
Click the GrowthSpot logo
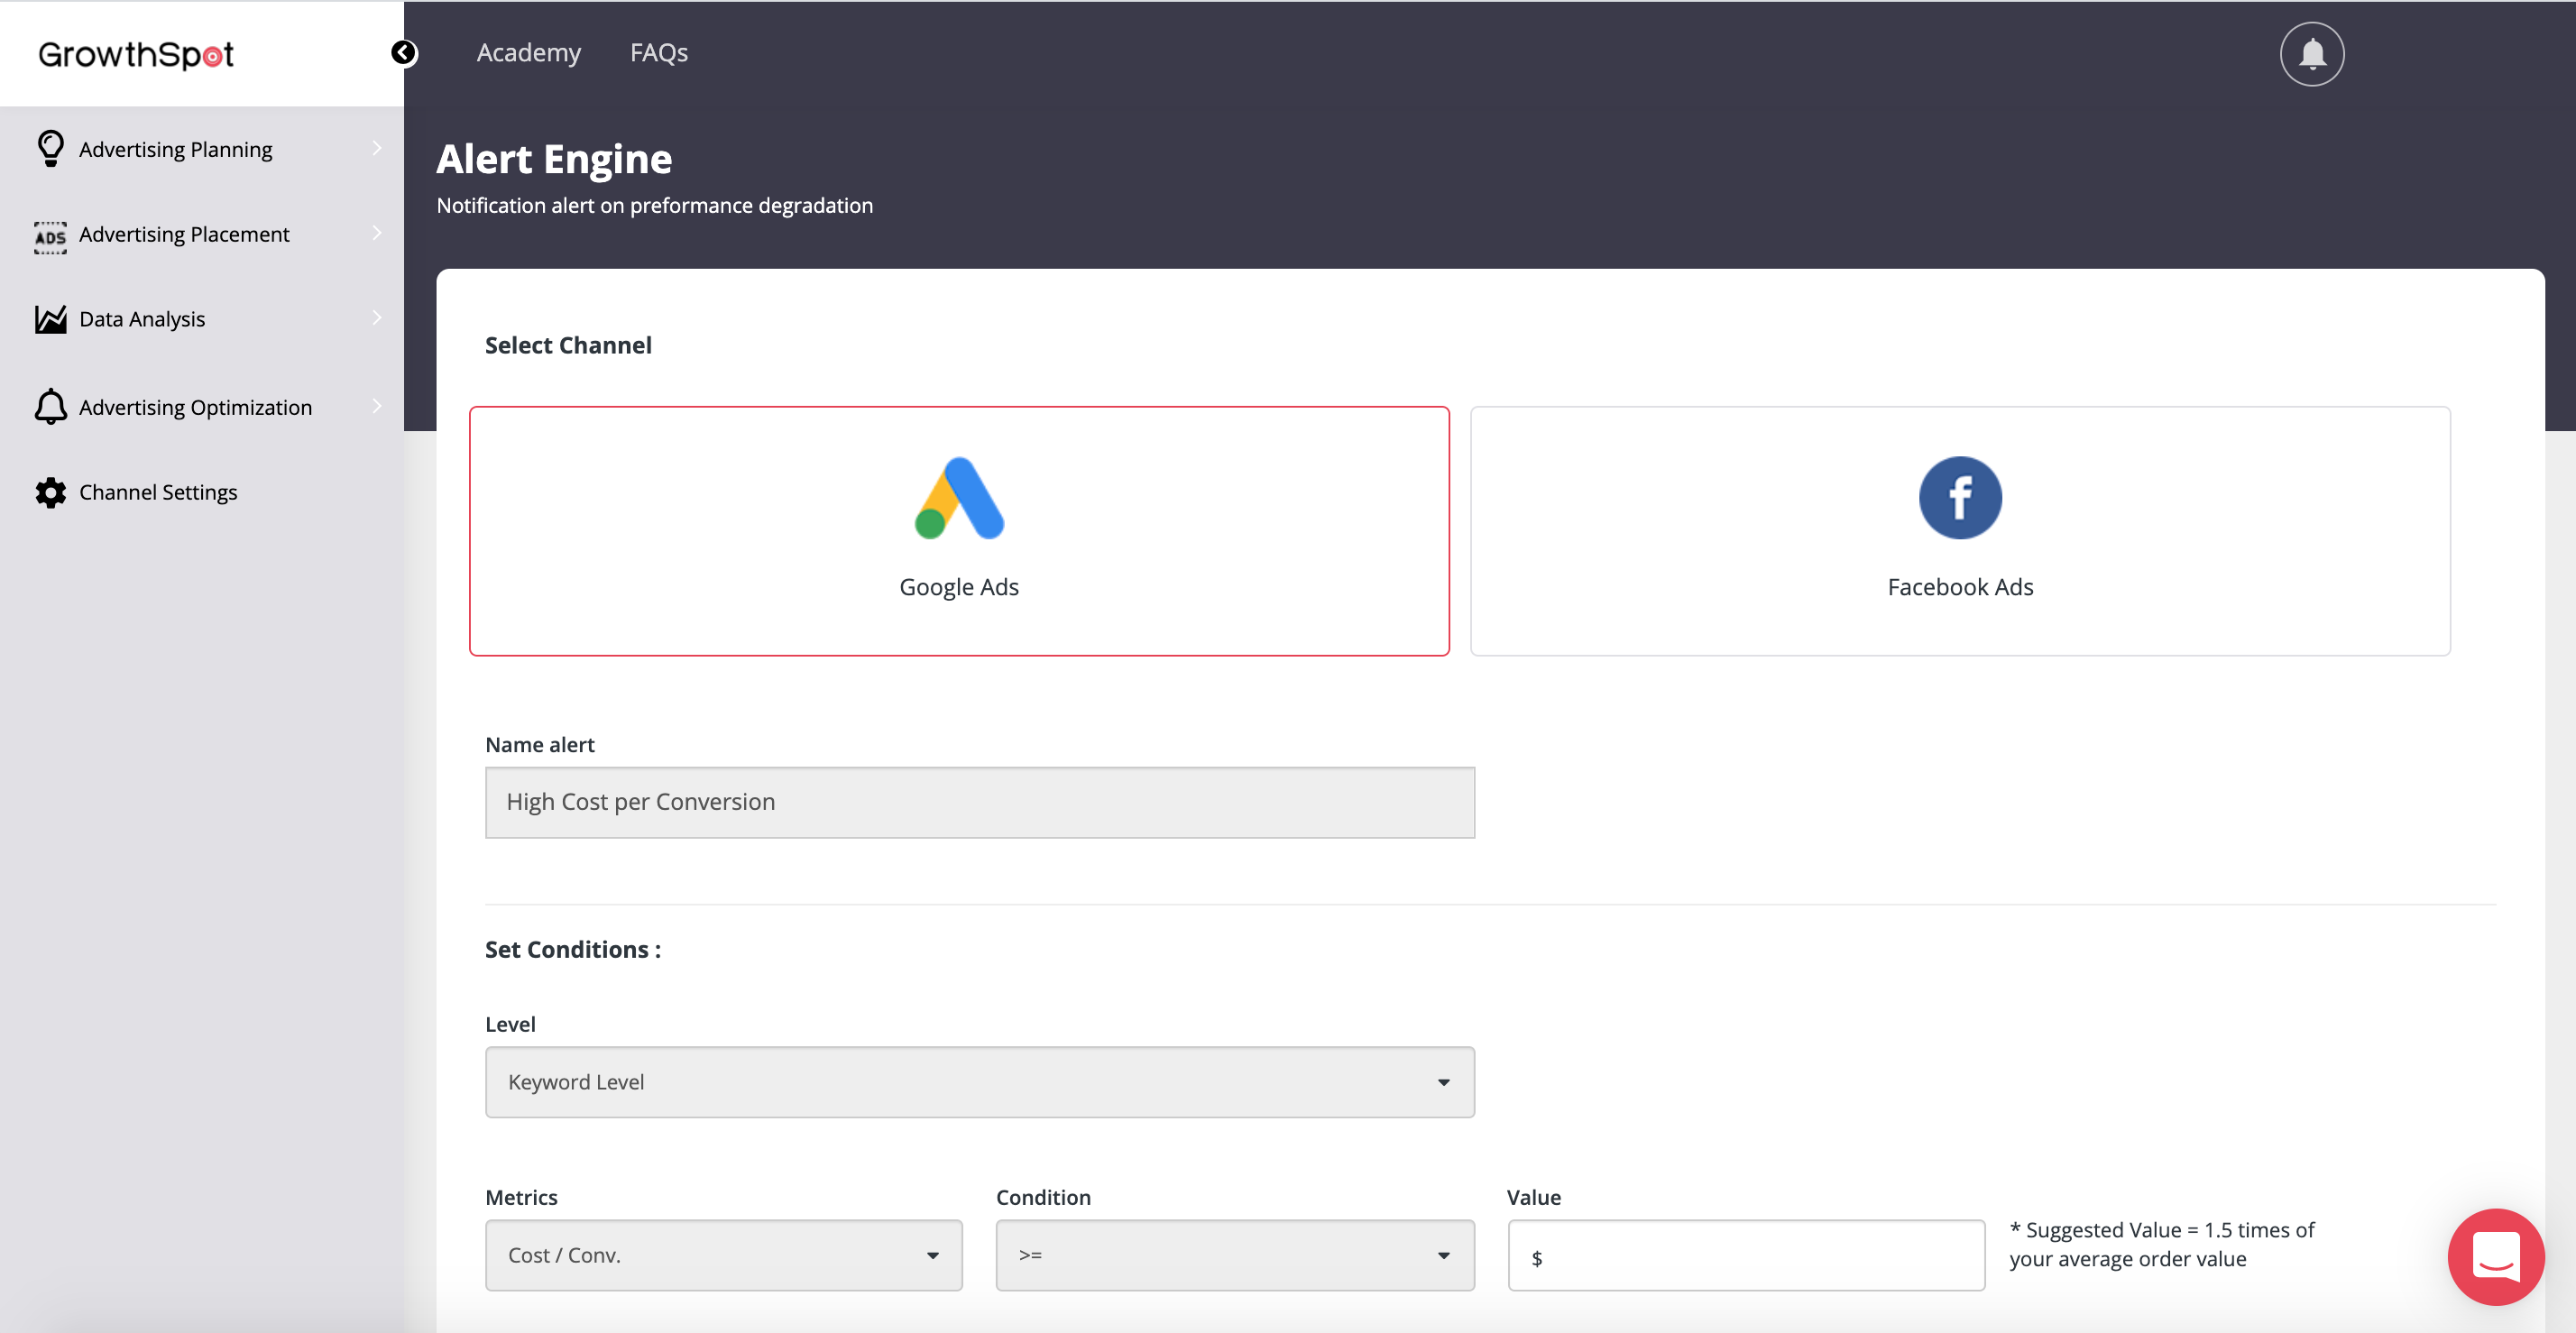[x=136, y=55]
